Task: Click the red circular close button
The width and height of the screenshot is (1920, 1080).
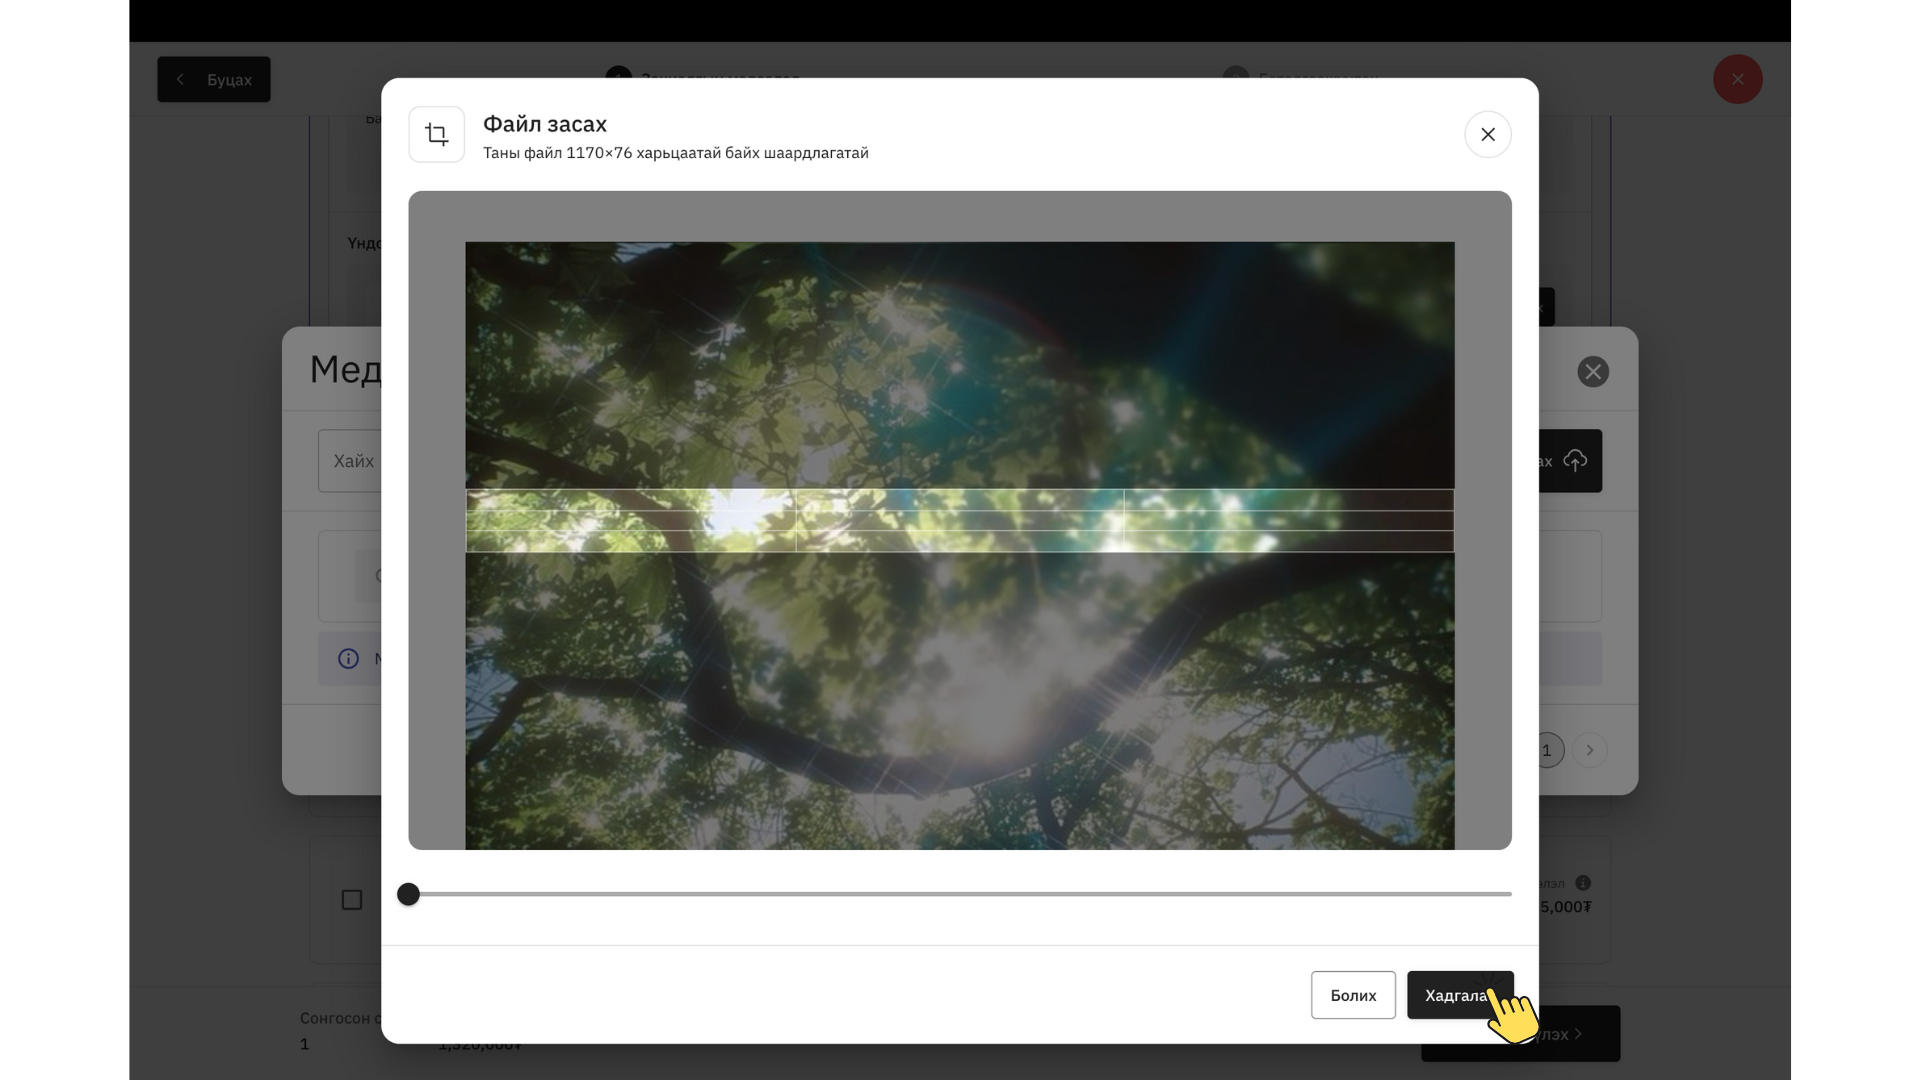Action: coord(1737,79)
